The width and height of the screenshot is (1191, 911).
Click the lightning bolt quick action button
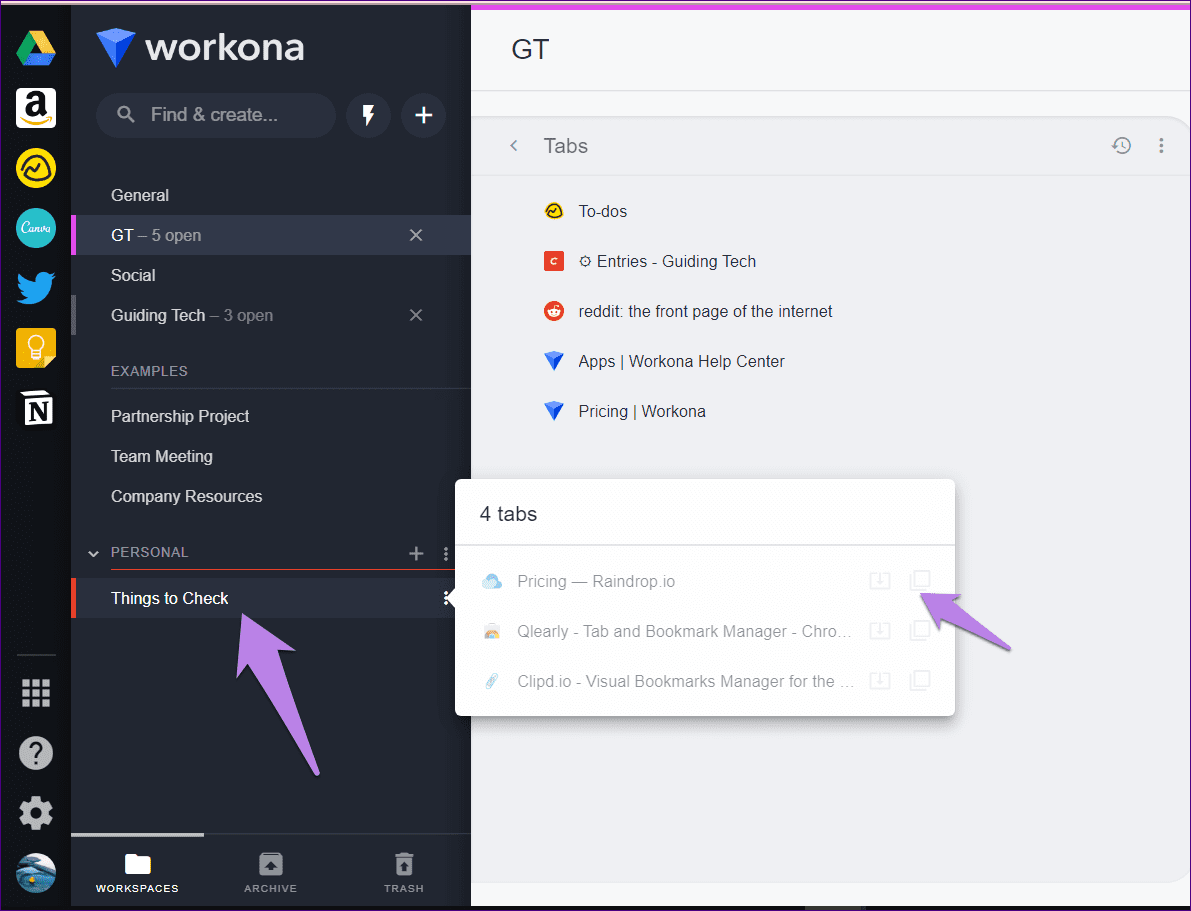[x=368, y=115]
